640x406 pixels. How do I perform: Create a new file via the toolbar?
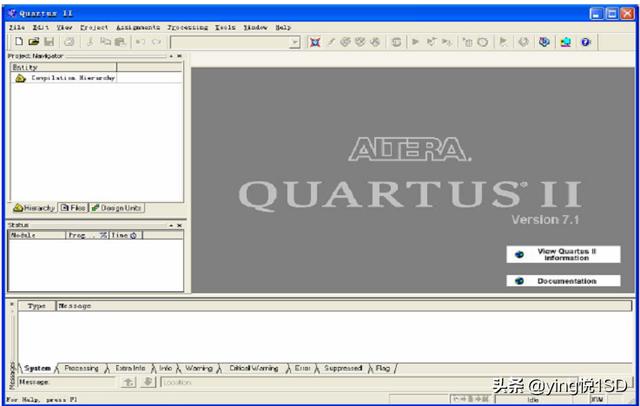tap(19, 41)
